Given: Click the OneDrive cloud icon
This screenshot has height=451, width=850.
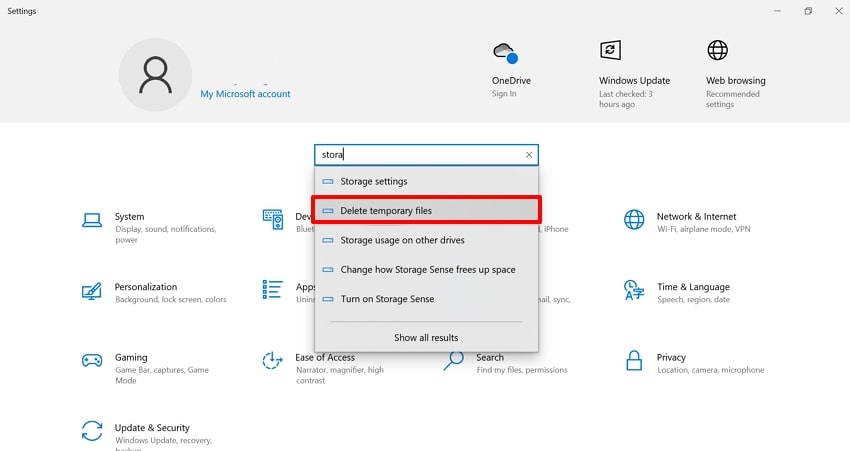Looking at the screenshot, I should click(505, 52).
